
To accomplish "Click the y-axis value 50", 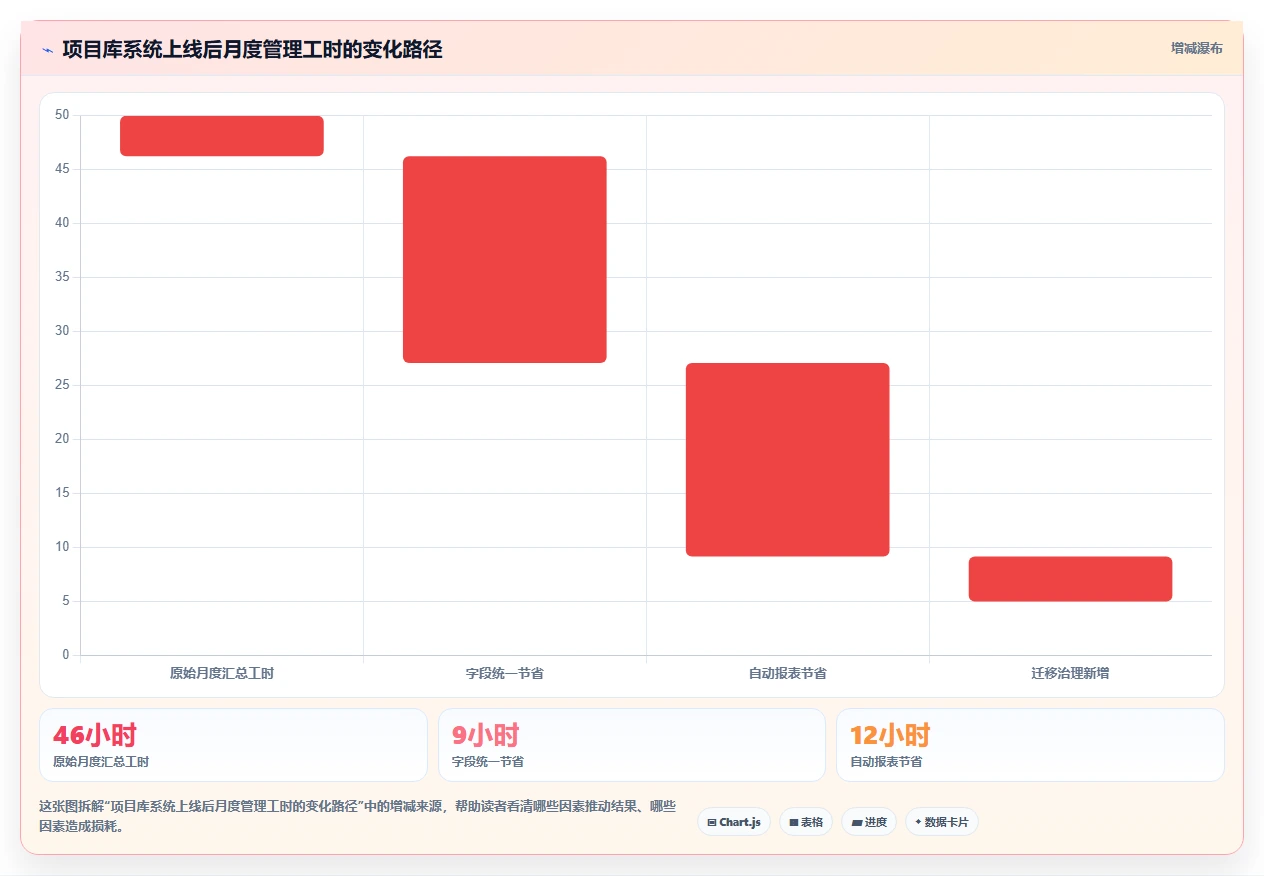I will (62, 115).
